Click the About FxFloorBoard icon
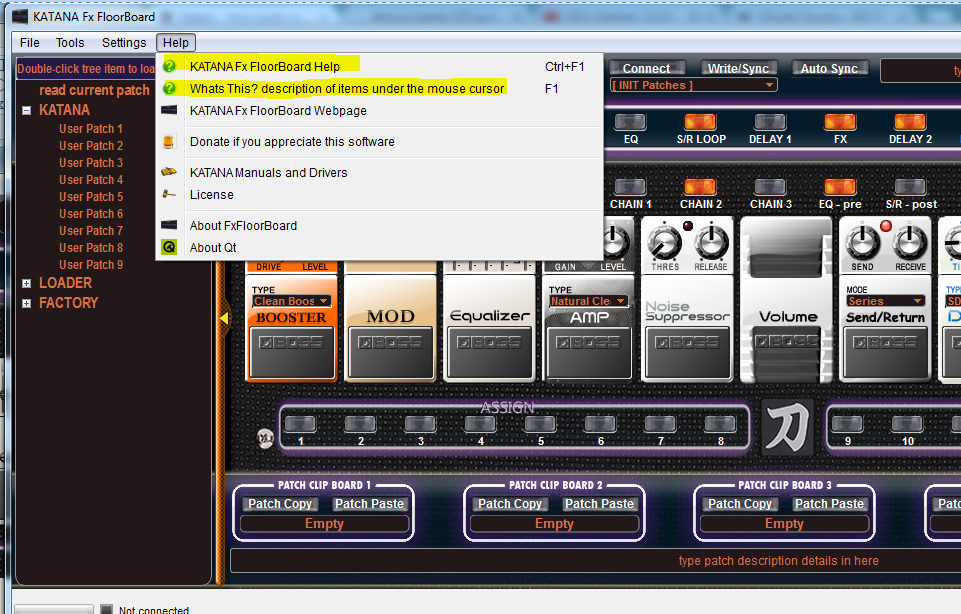Image resolution: width=961 pixels, height=614 pixels. tap(169, 225)
